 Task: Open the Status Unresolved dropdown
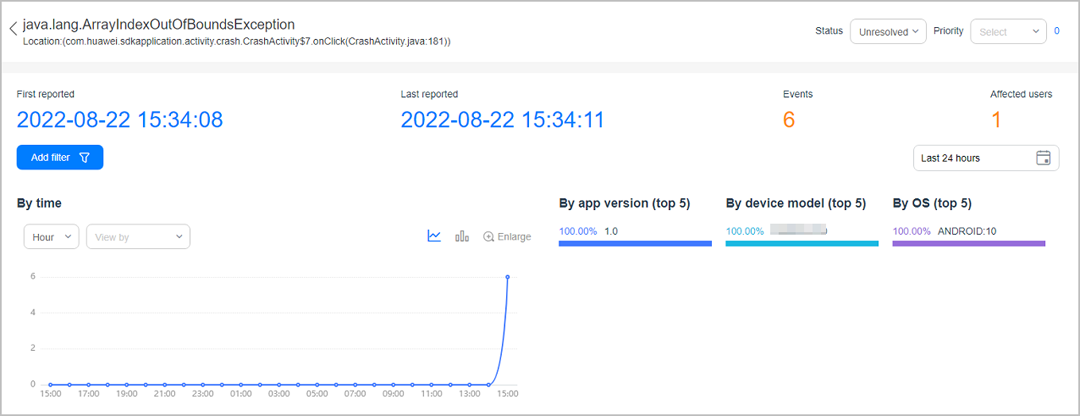pos(888,32)
